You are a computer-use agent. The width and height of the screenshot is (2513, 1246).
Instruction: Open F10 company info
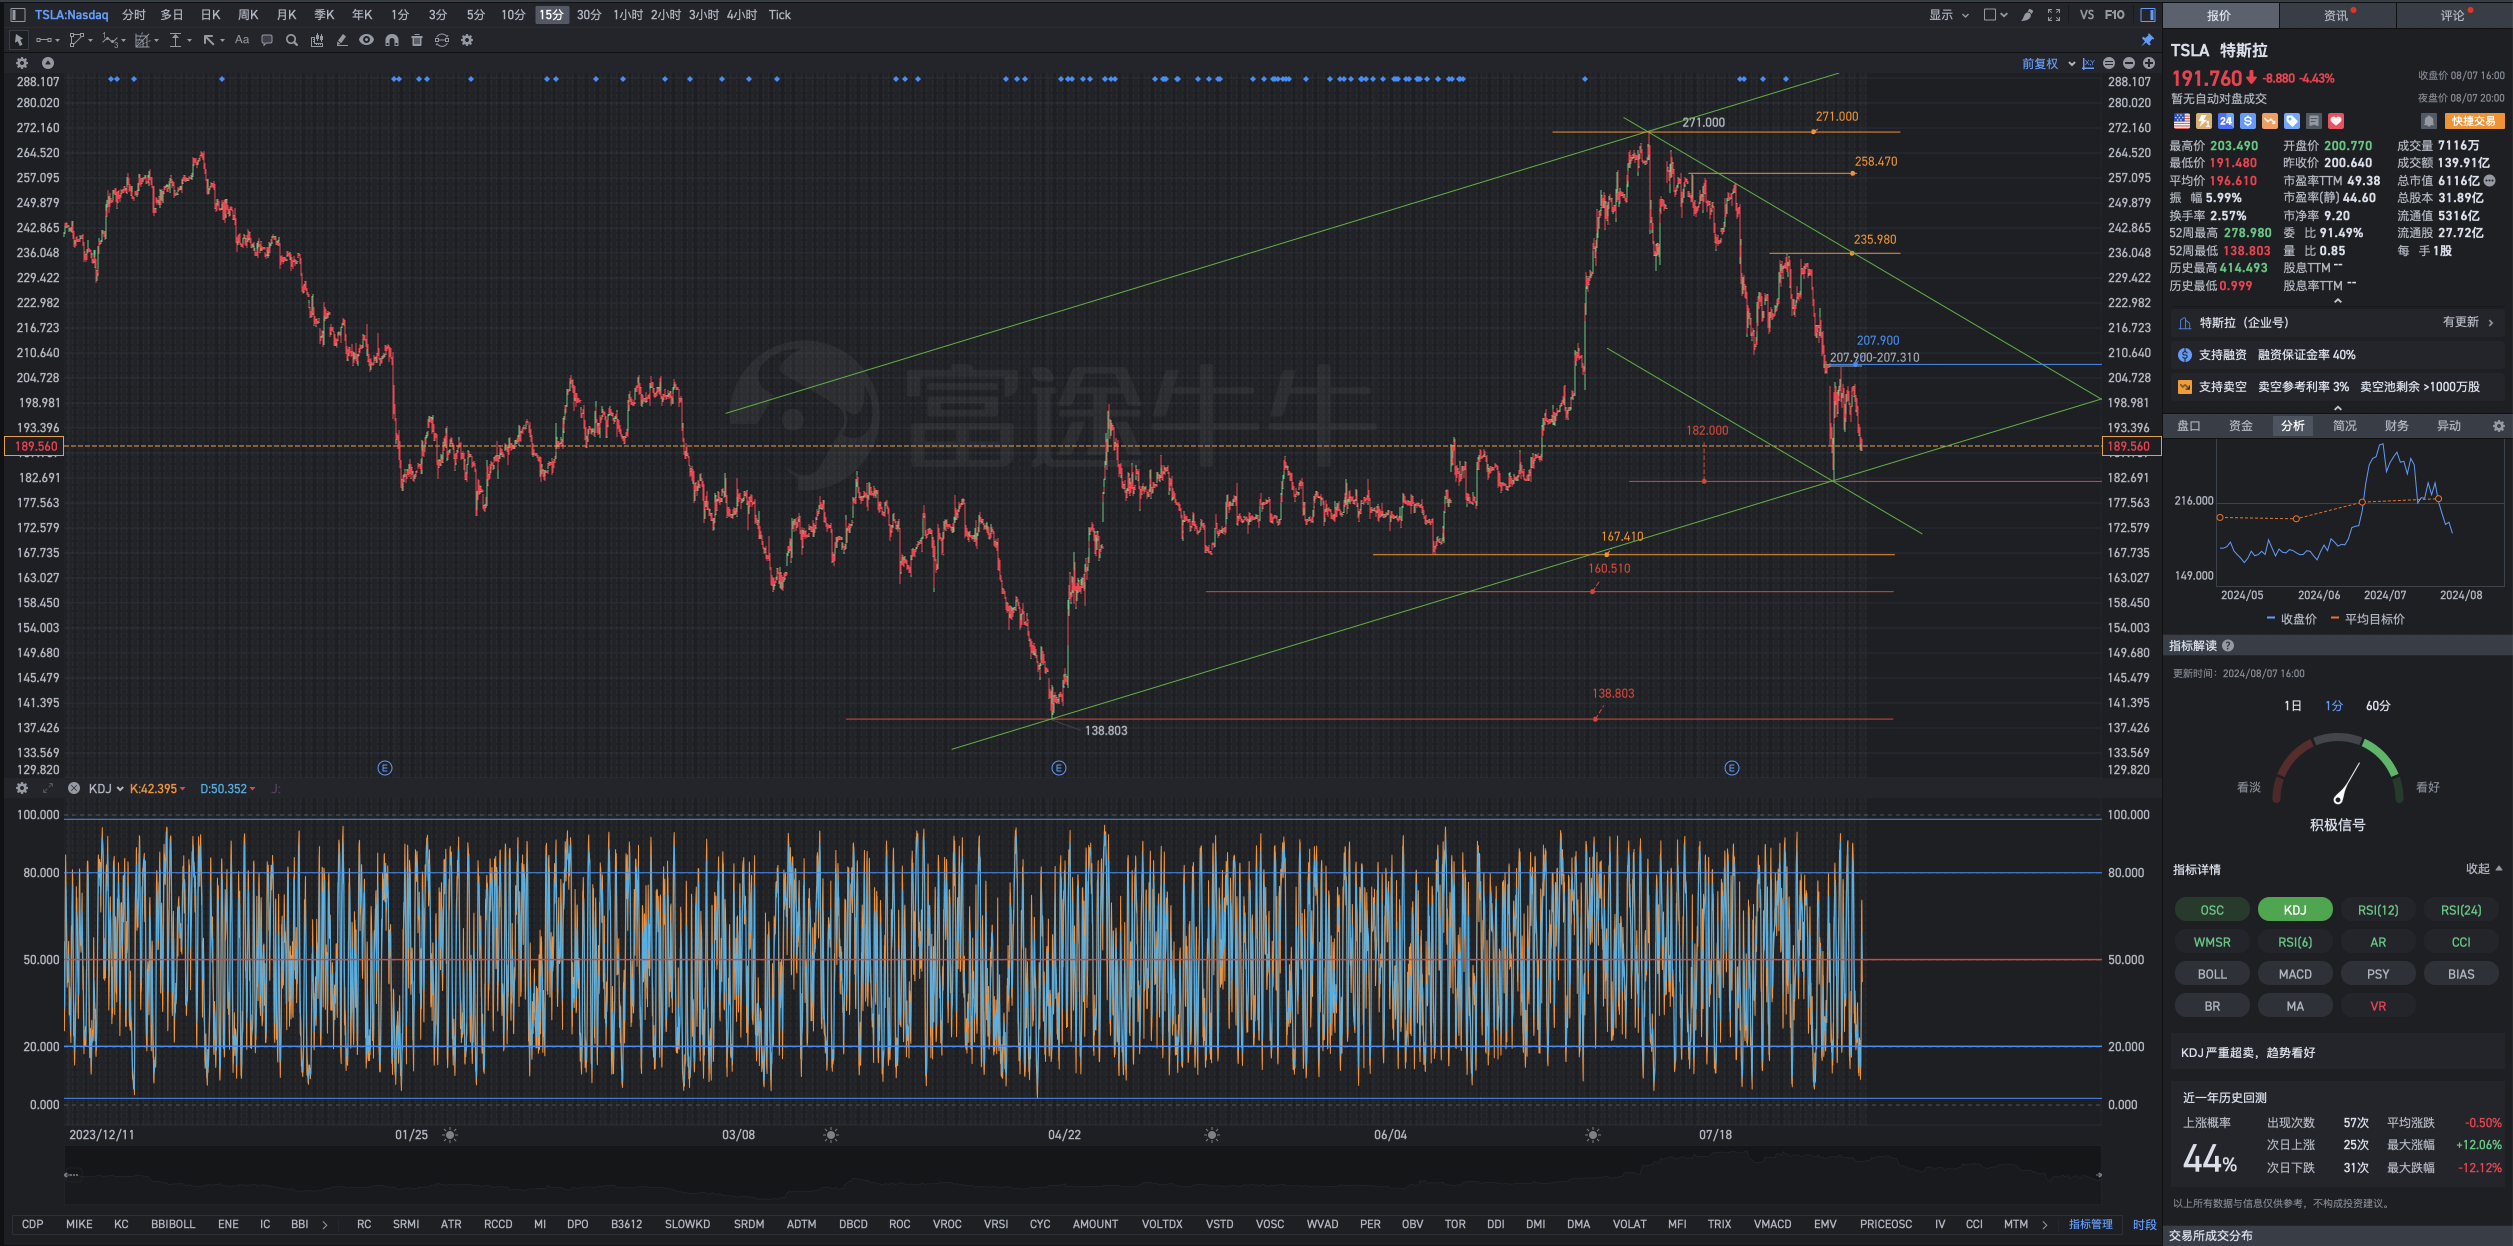(2114, 15)
